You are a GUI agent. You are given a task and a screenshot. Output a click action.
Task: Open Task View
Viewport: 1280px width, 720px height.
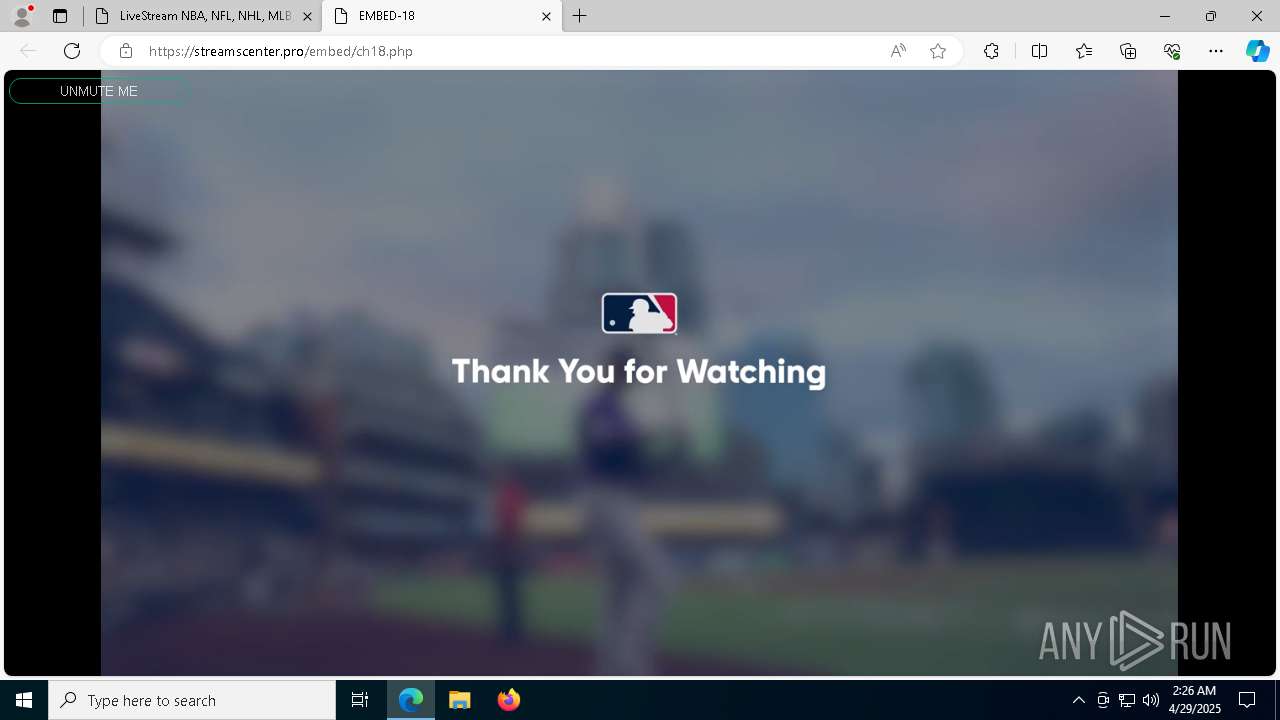pyautogui.click(x=360, y=700)
